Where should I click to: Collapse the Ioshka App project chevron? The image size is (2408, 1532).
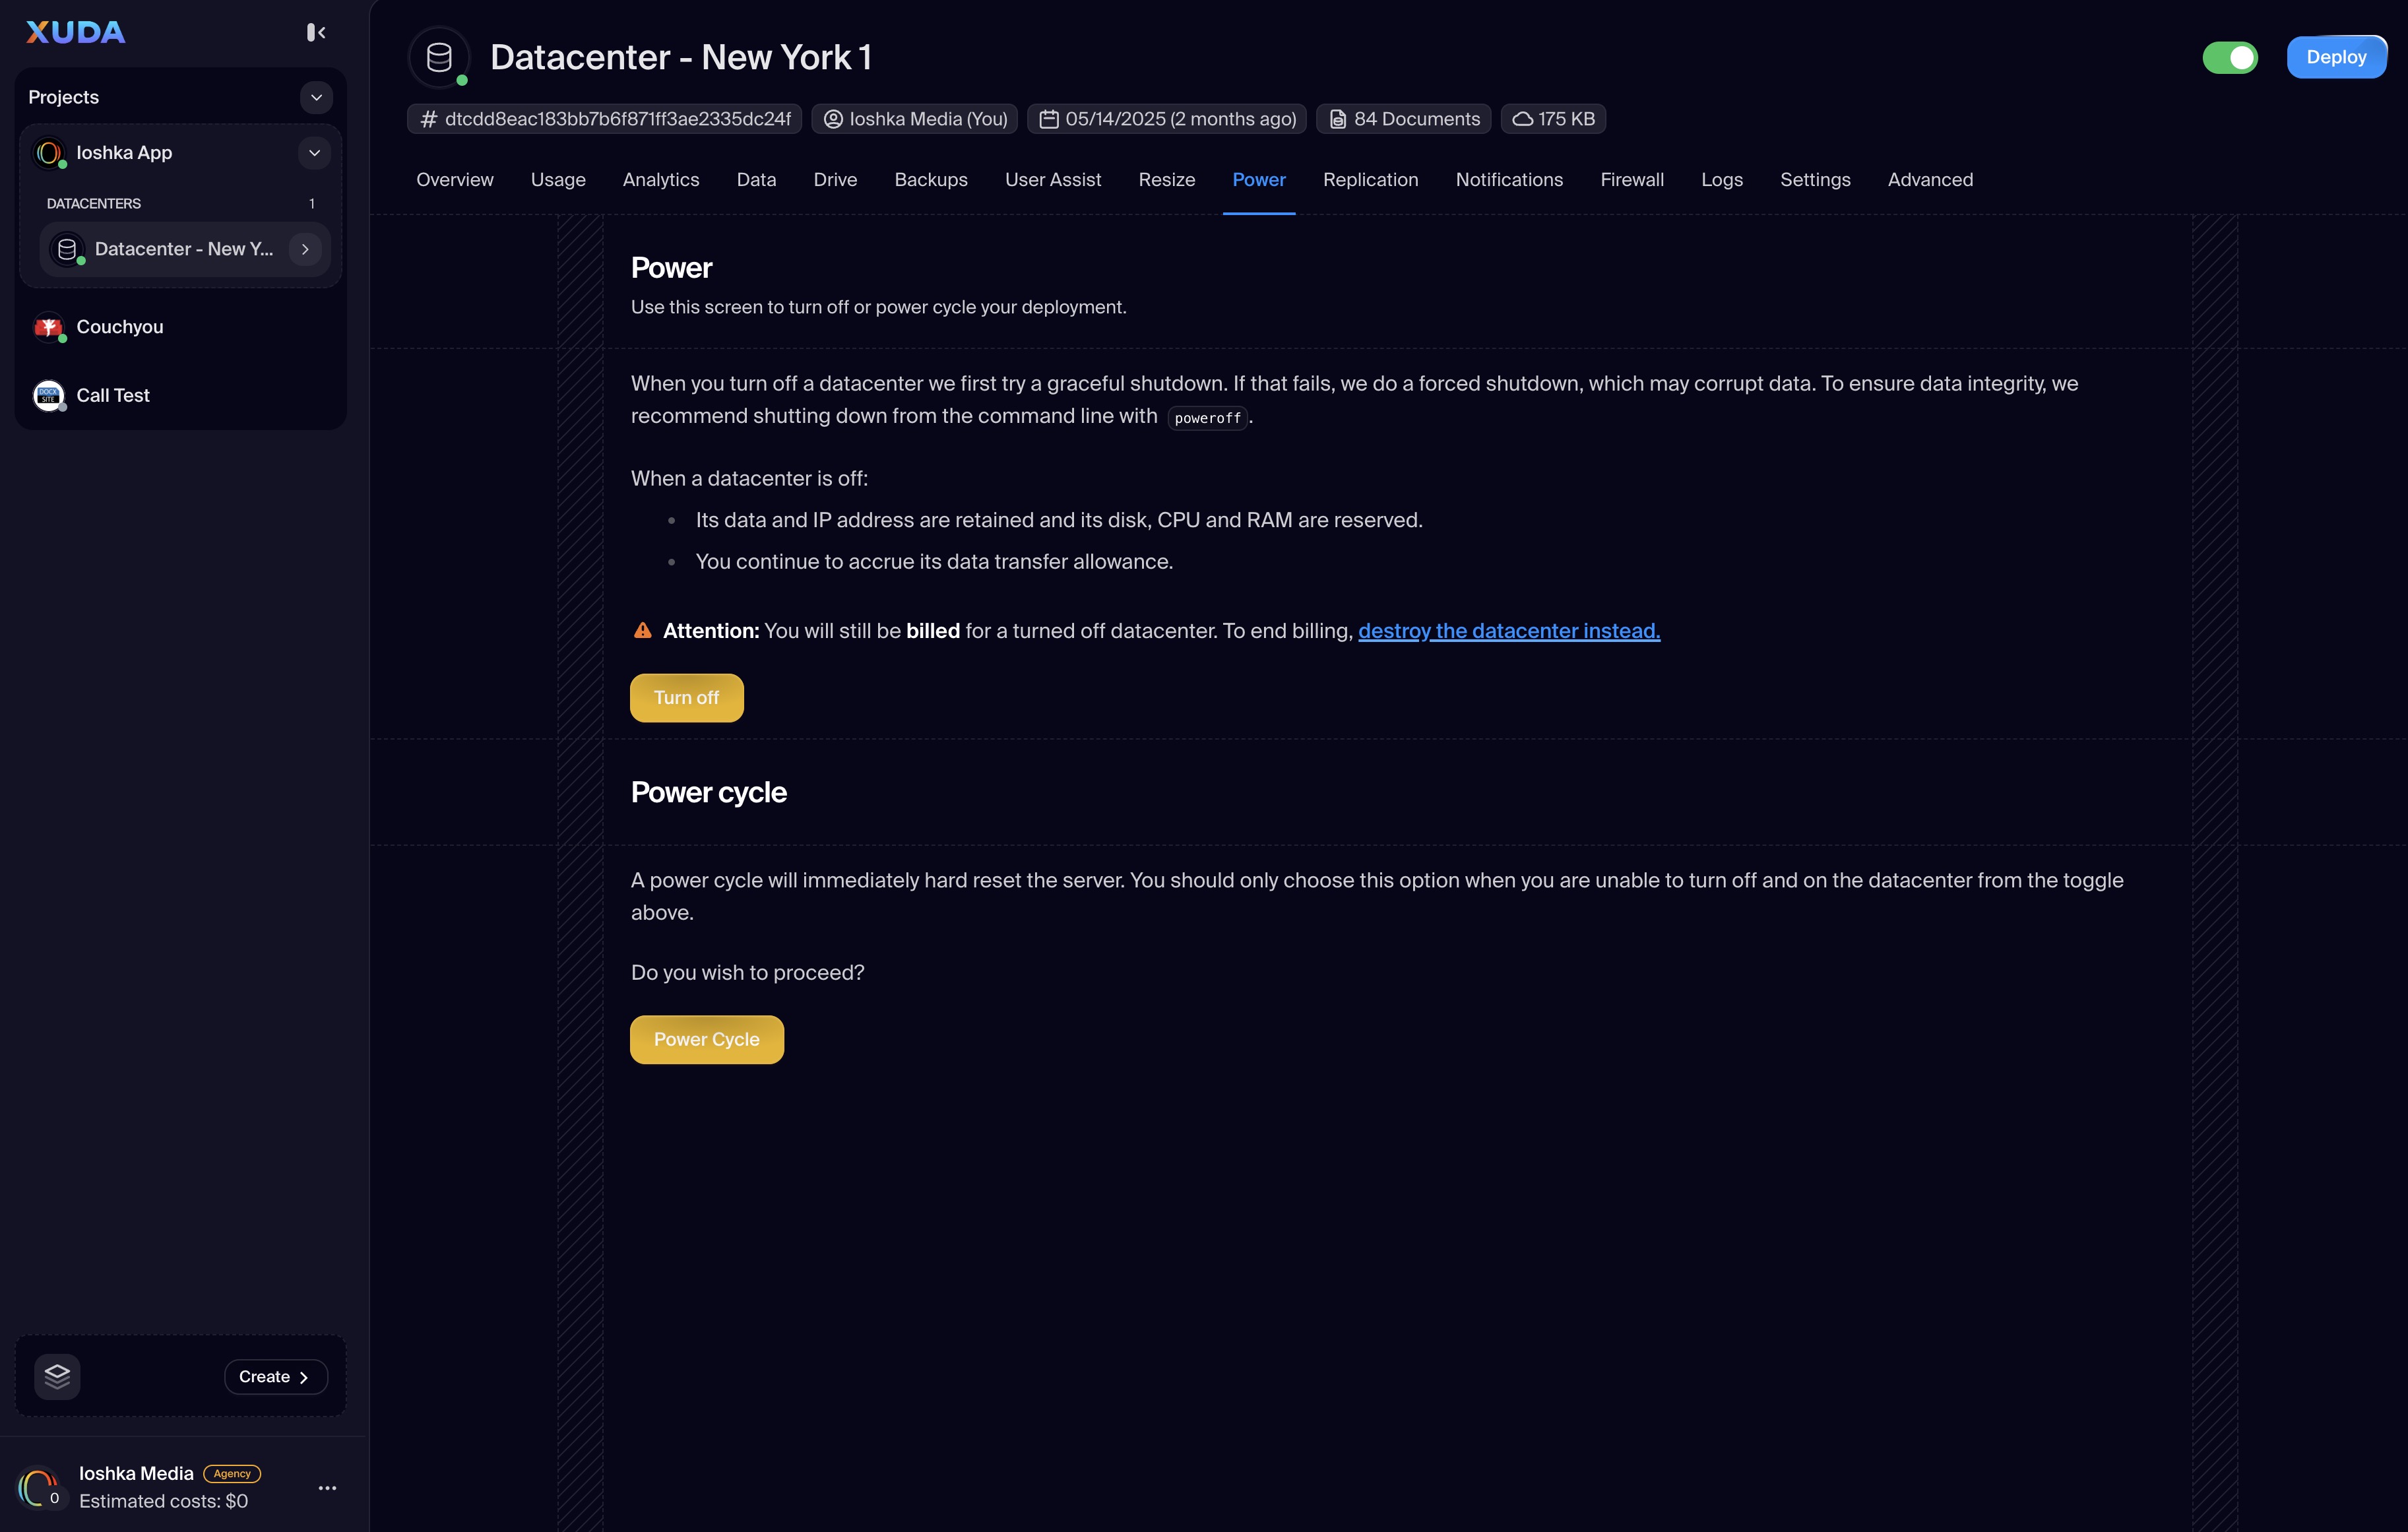(314, 153)
